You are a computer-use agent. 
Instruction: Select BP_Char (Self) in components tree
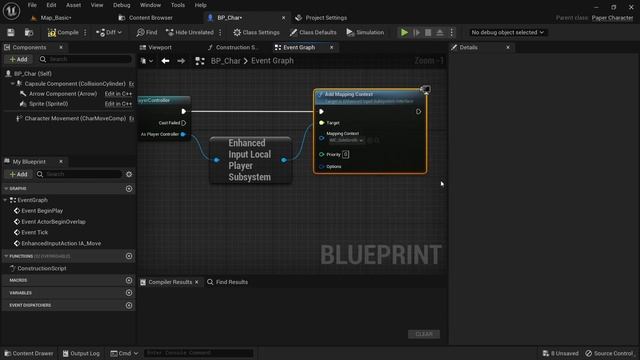point(33,73)
